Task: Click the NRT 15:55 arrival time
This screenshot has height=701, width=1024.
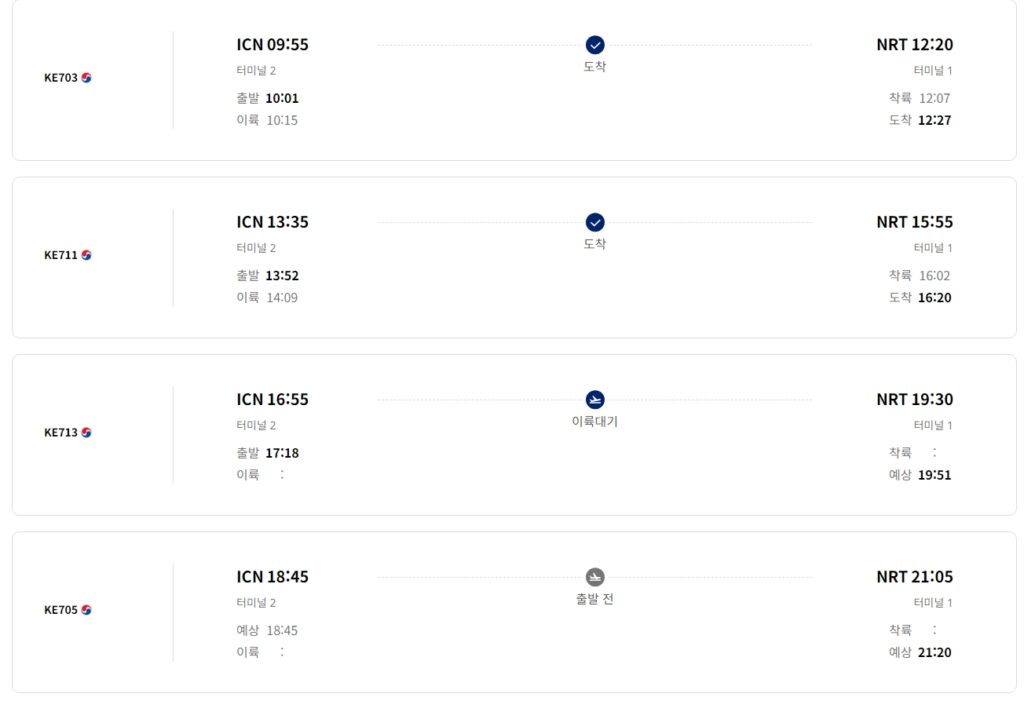Action: [x=914, y=222]
